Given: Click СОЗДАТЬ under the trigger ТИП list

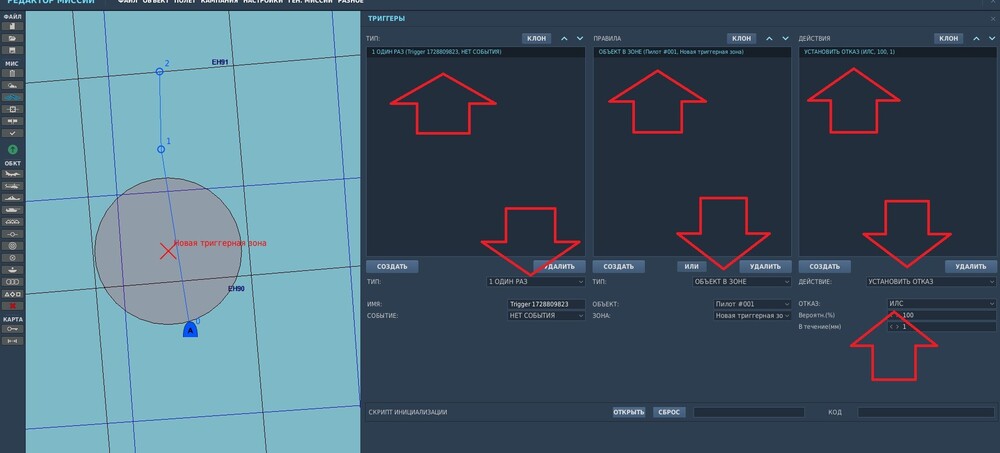Looking at the screenshot, I should pyautogui.click(x=392, y=267).
